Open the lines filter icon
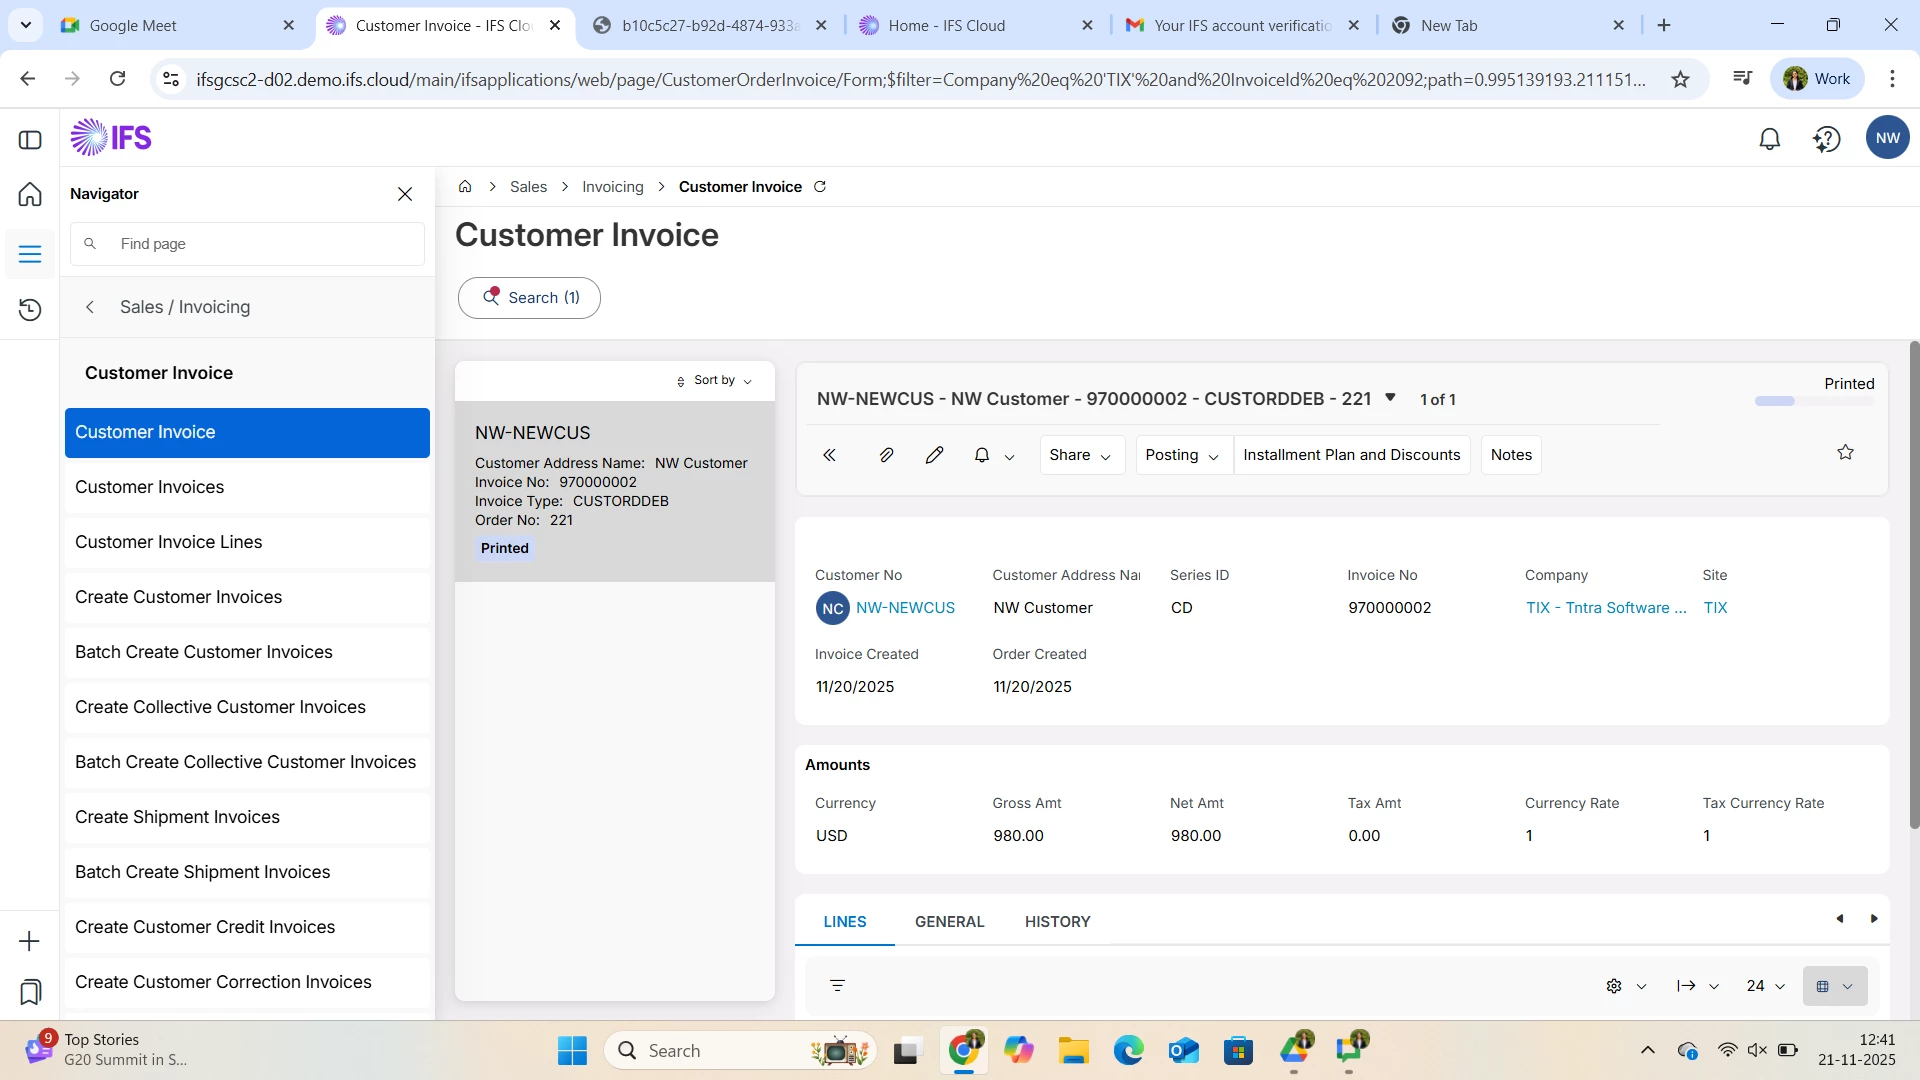This screenshot has width=1920, height=1080. [x=838, y=986]
